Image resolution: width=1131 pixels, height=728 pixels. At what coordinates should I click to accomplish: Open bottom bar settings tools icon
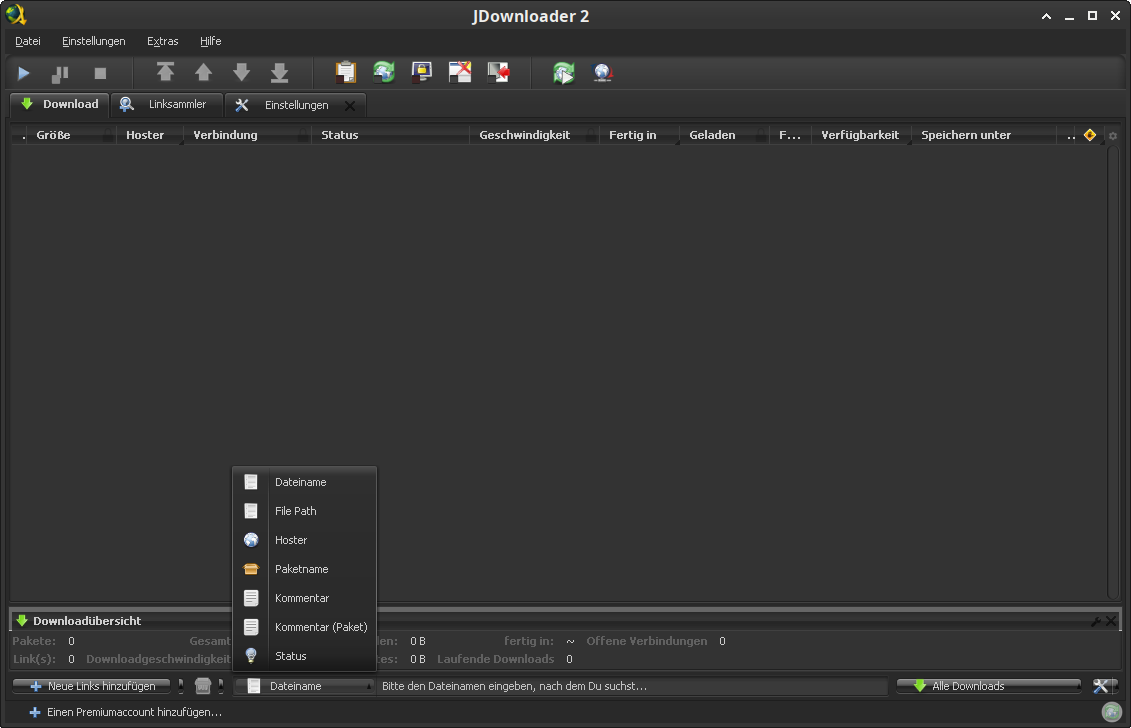tap(1101, 686)
